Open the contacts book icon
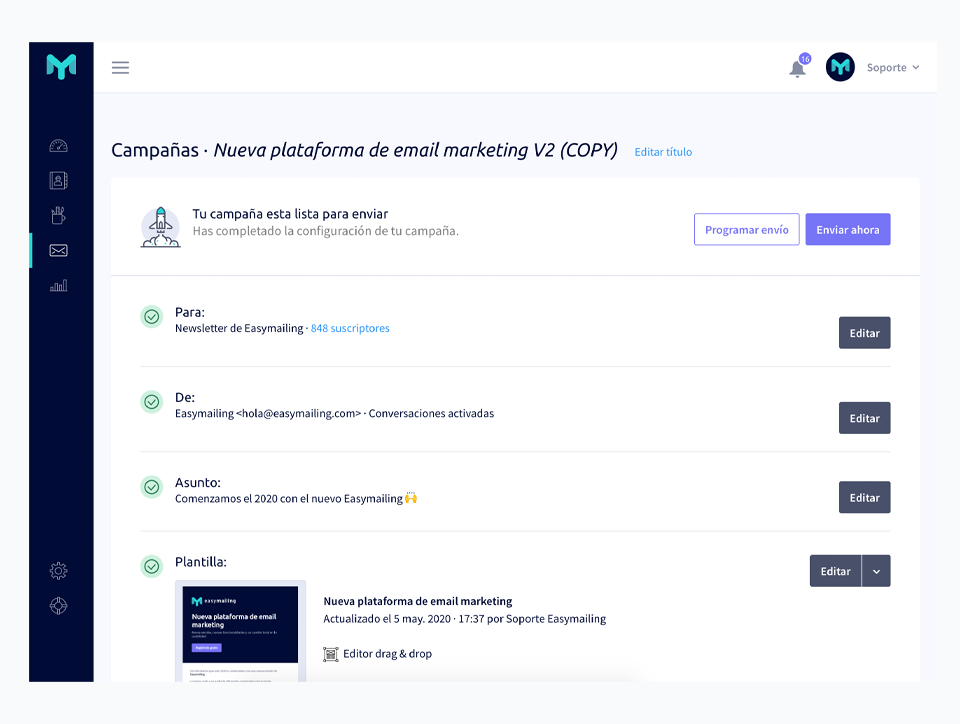Screen dimensions: 960x724 [59, 181]
